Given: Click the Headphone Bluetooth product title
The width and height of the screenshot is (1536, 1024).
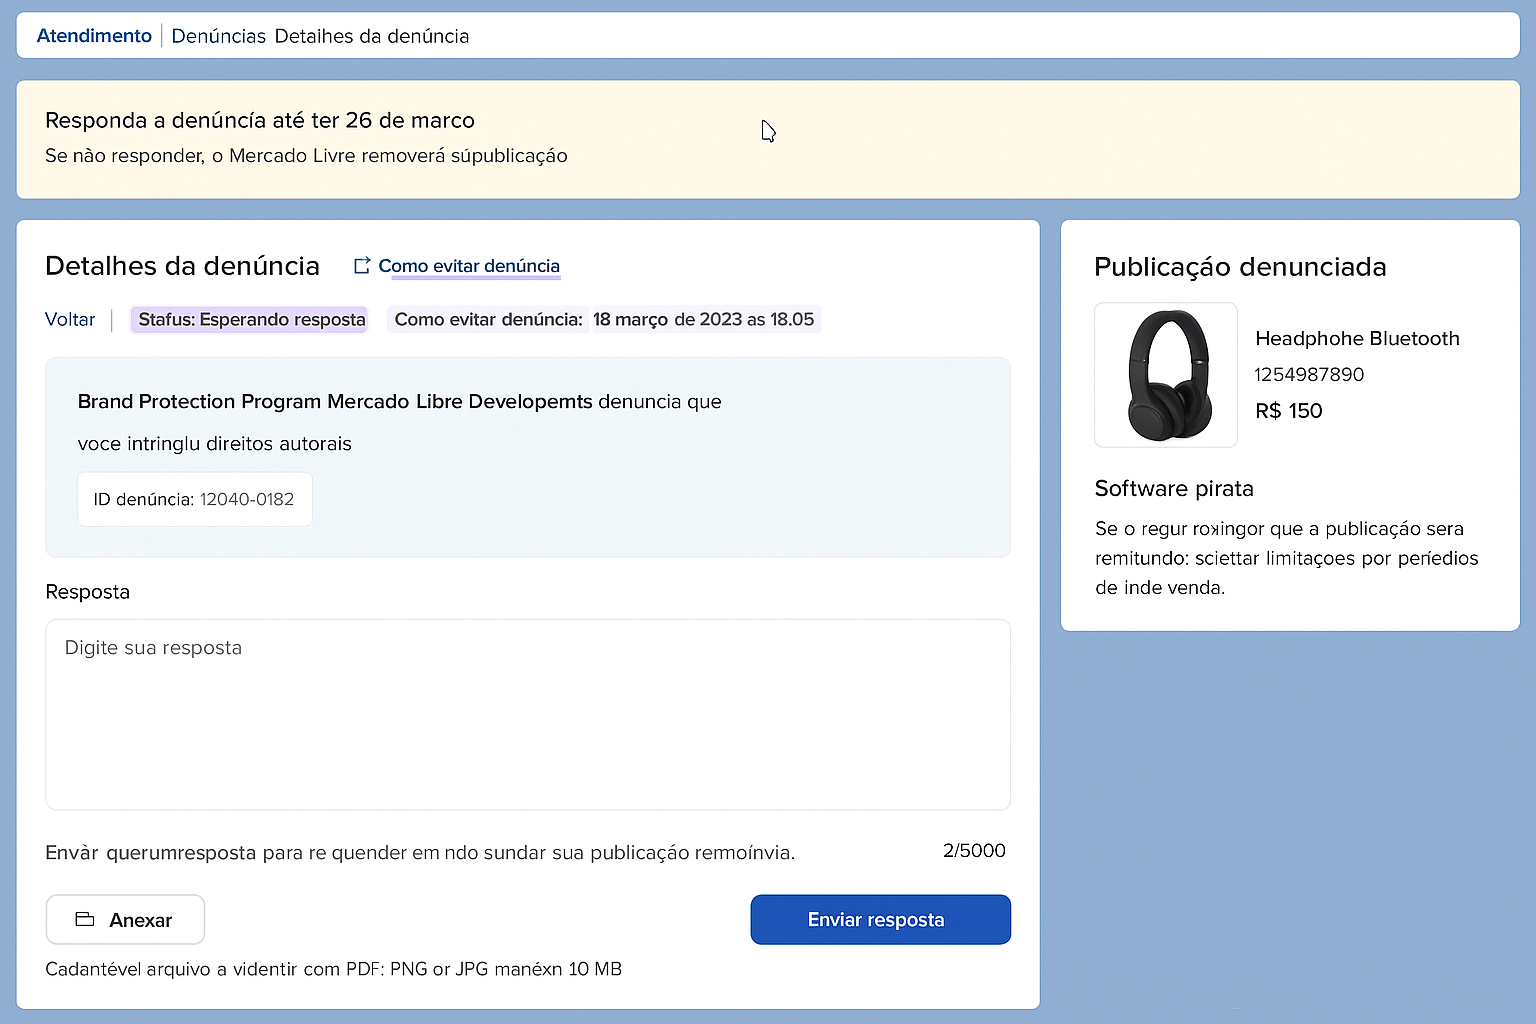Looking at the screenshot, I should (1357, 338).
